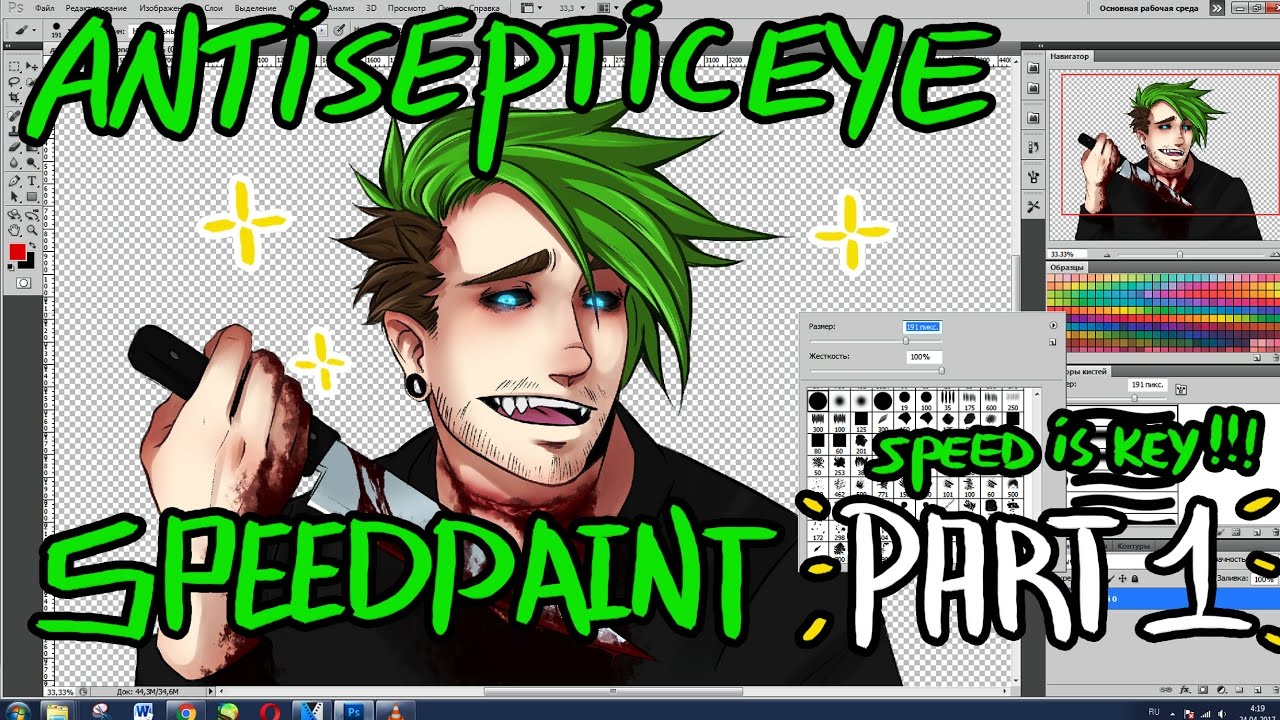
Task: Select the Type (T) tool
Action: point(33,181)
